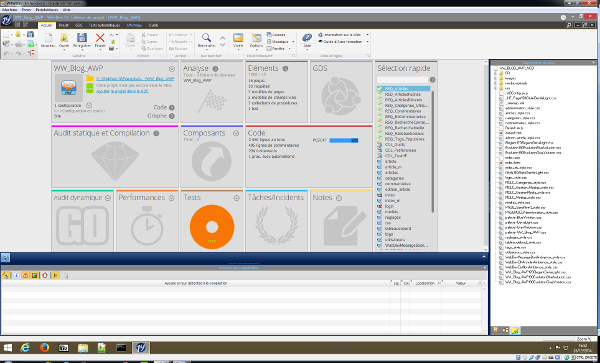
Task: Open the Ouvrir dropdown arrow
Action: click(x=64, y=49)
